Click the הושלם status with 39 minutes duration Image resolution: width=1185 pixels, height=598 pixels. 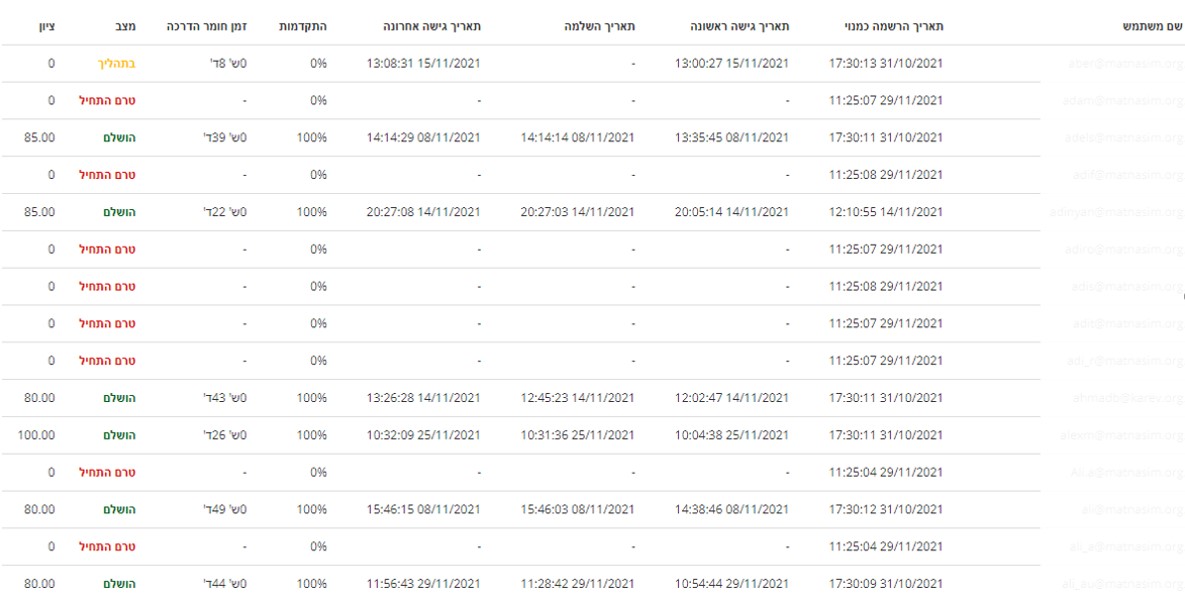[119, 138]
